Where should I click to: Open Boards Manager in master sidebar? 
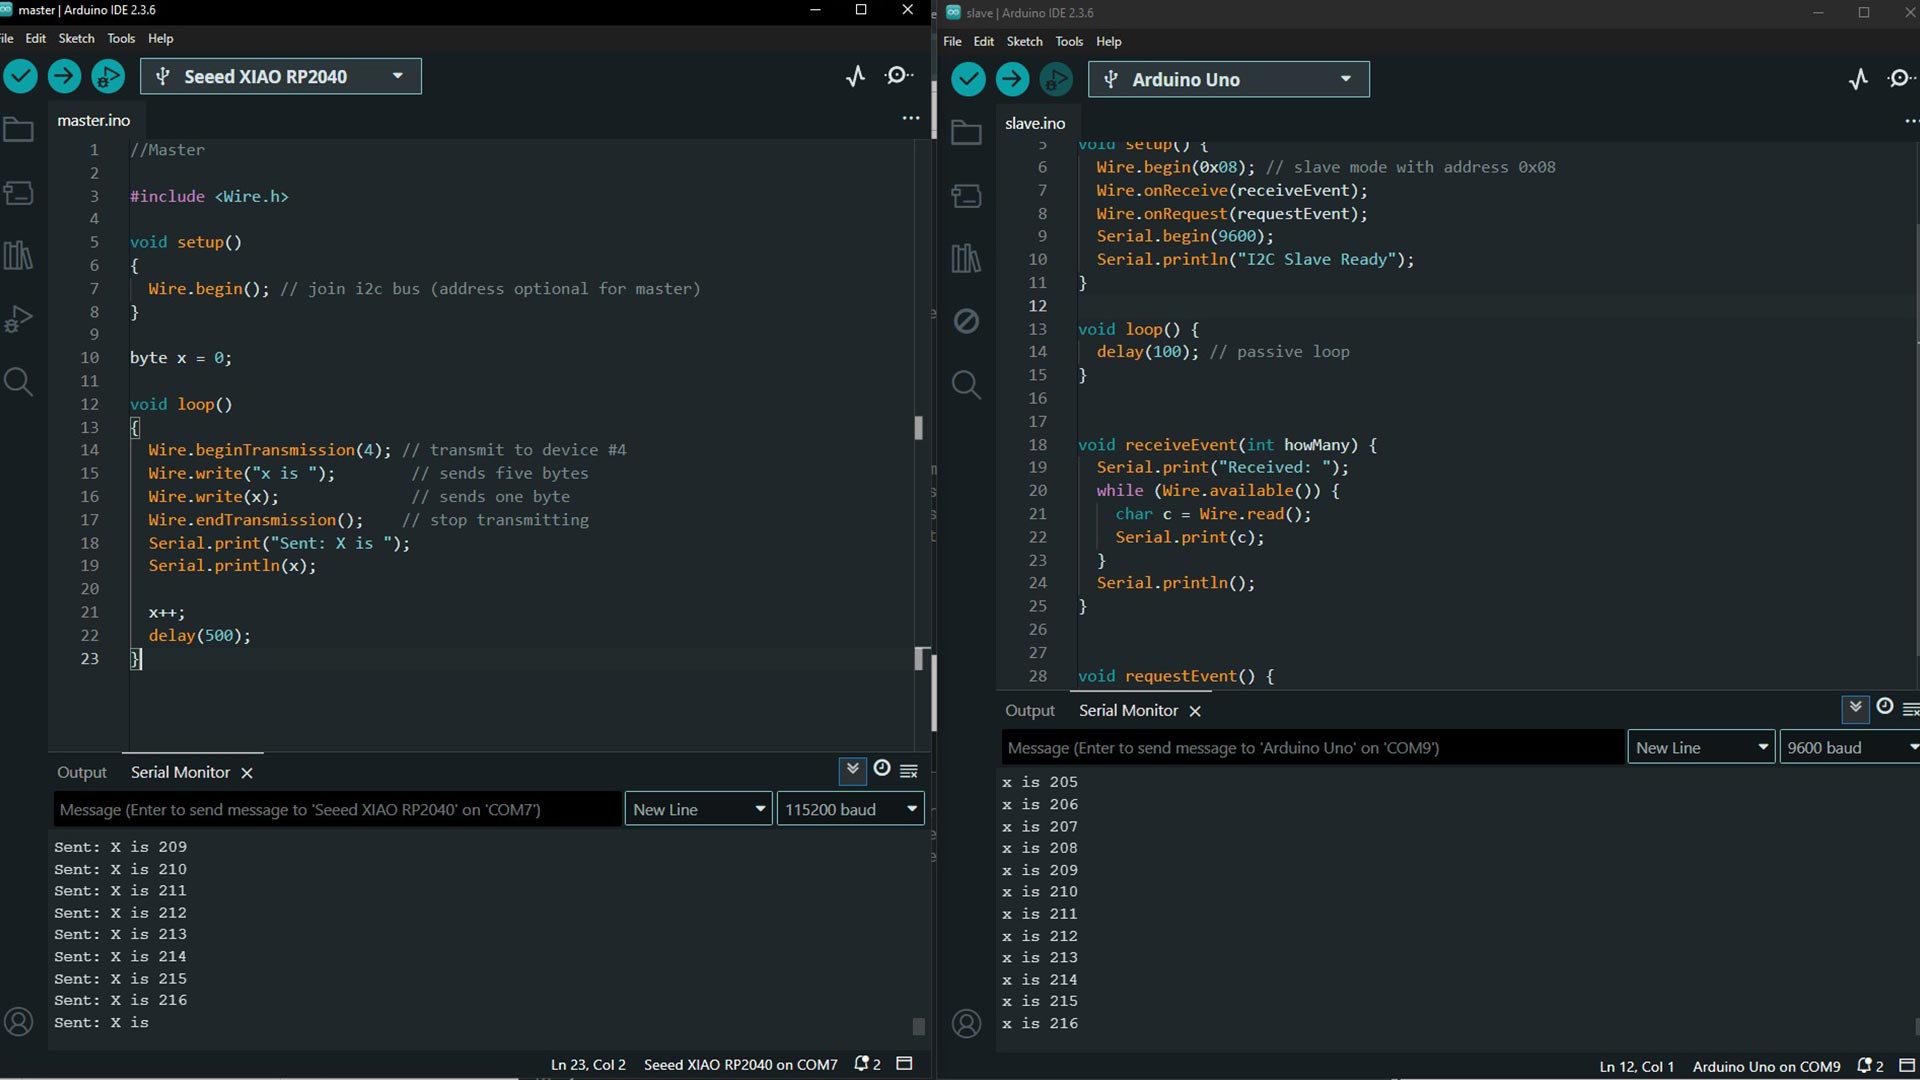pyautogui.click(x=18, y=193)
